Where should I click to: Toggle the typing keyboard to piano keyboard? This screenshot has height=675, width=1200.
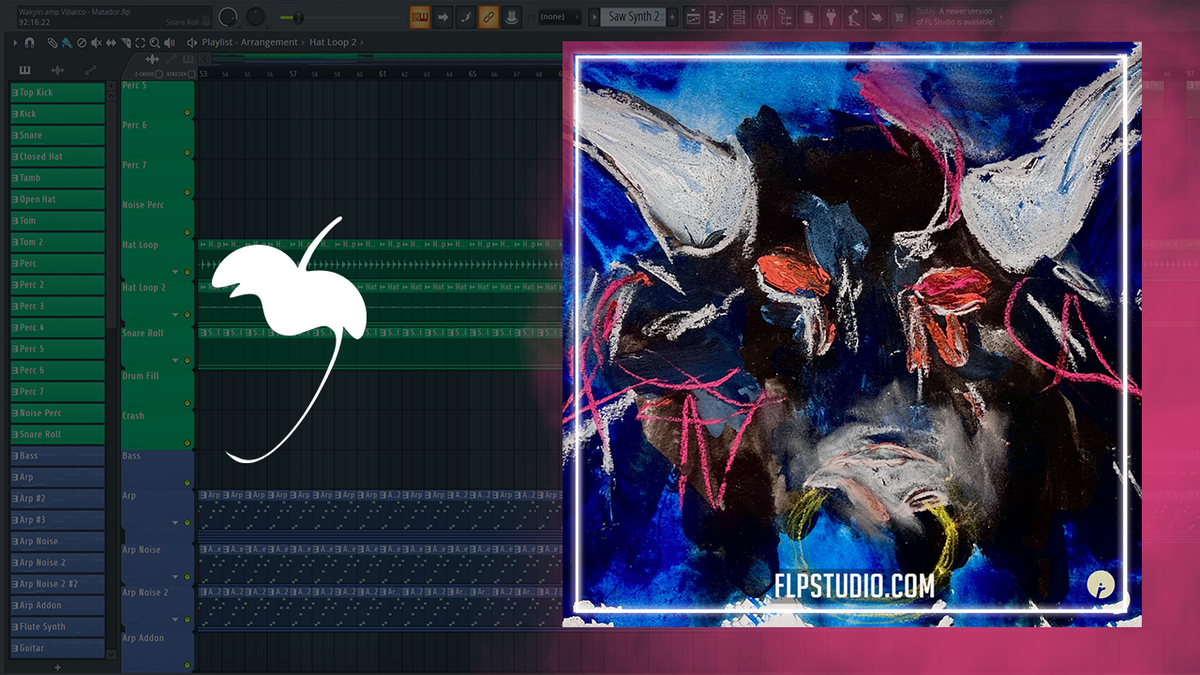pyautogui.click(x=420, y=16)
